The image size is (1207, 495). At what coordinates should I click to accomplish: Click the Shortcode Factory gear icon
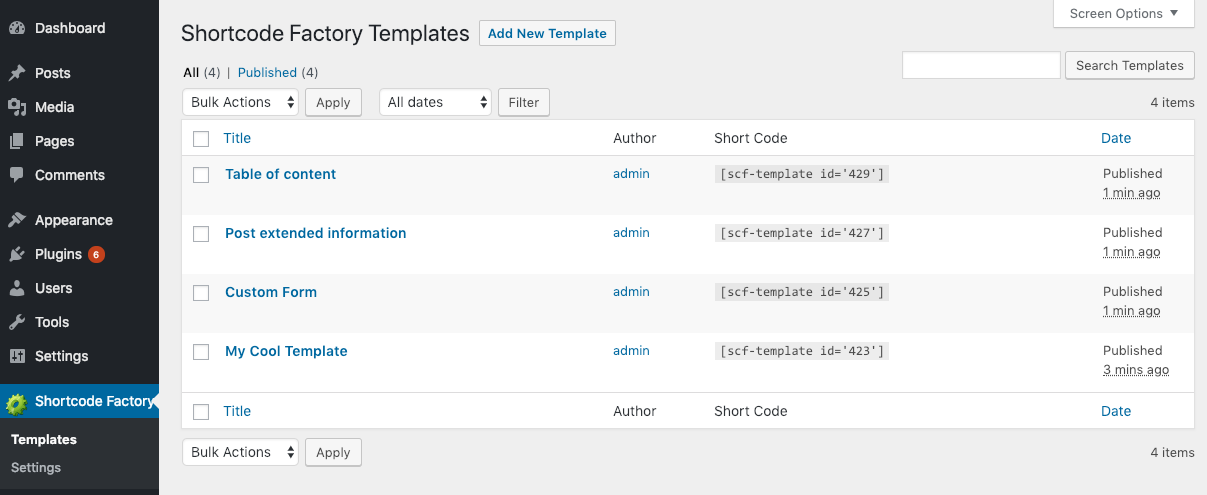16,403
